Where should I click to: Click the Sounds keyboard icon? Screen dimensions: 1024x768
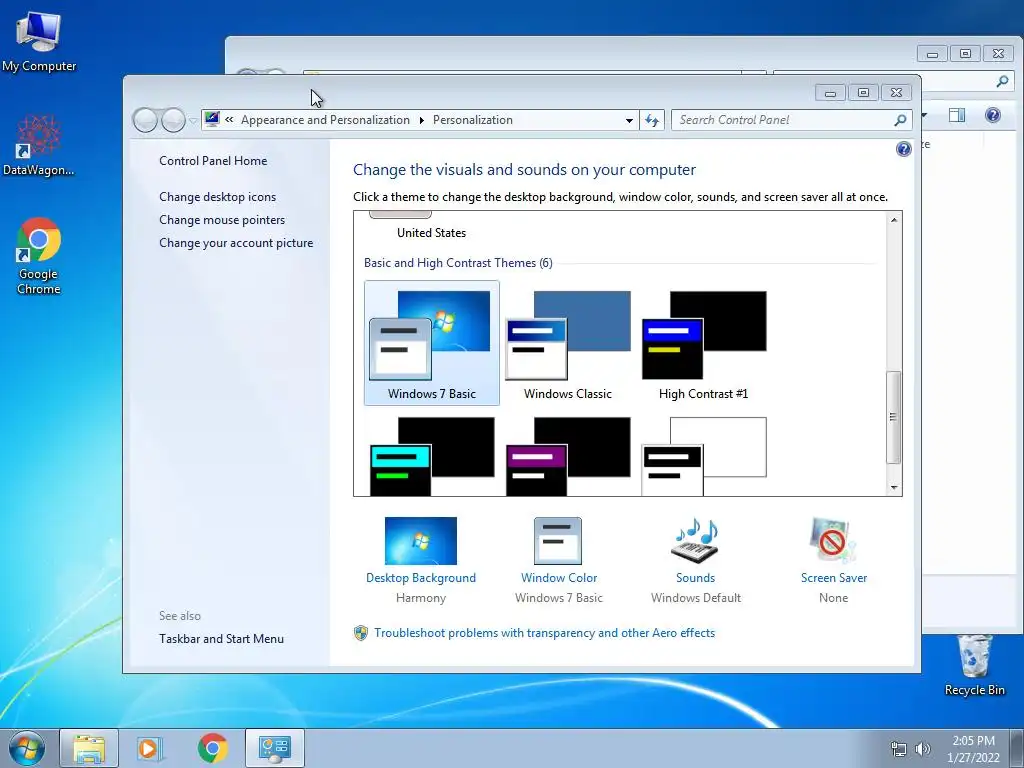pos(695,541)
